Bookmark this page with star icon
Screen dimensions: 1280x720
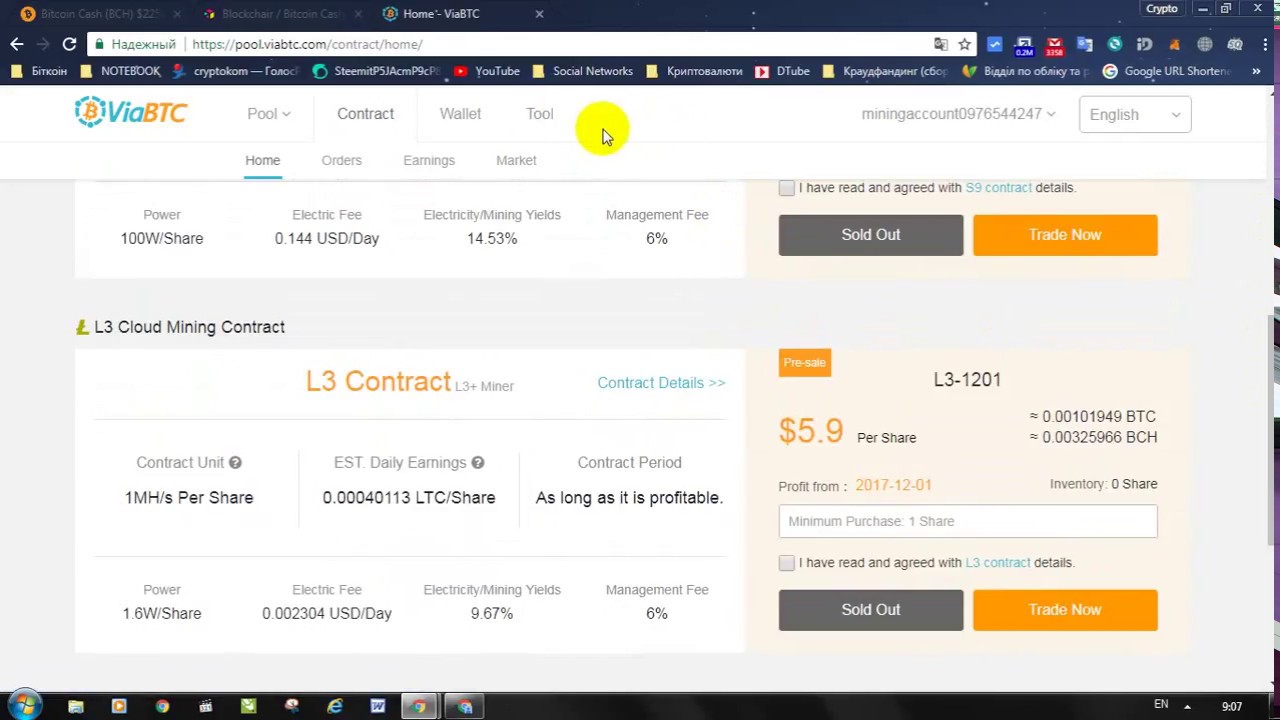click(x=965, y=44)
